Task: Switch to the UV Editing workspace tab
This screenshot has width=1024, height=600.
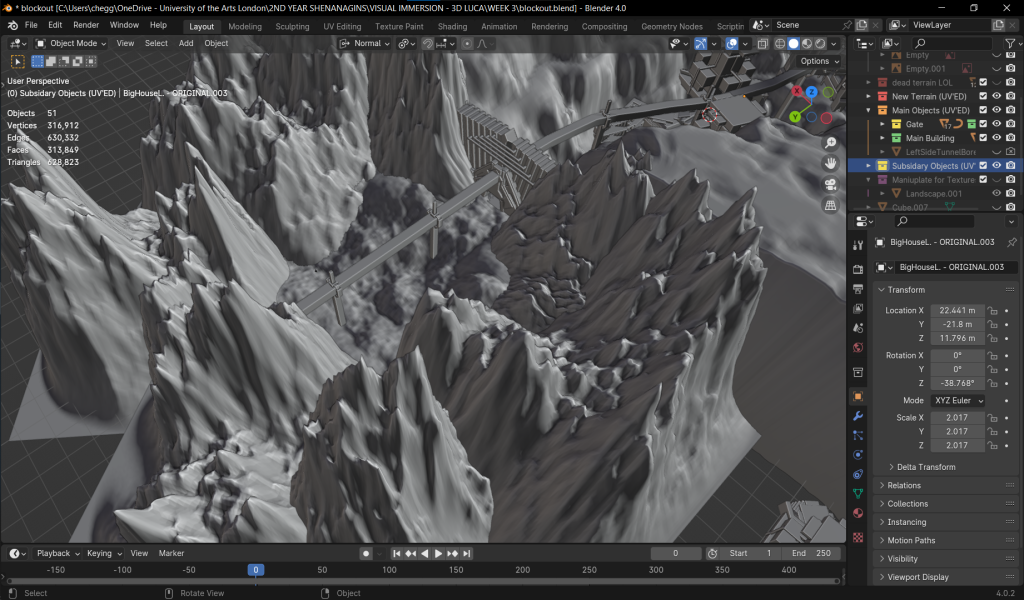Action: click(342, 26)
